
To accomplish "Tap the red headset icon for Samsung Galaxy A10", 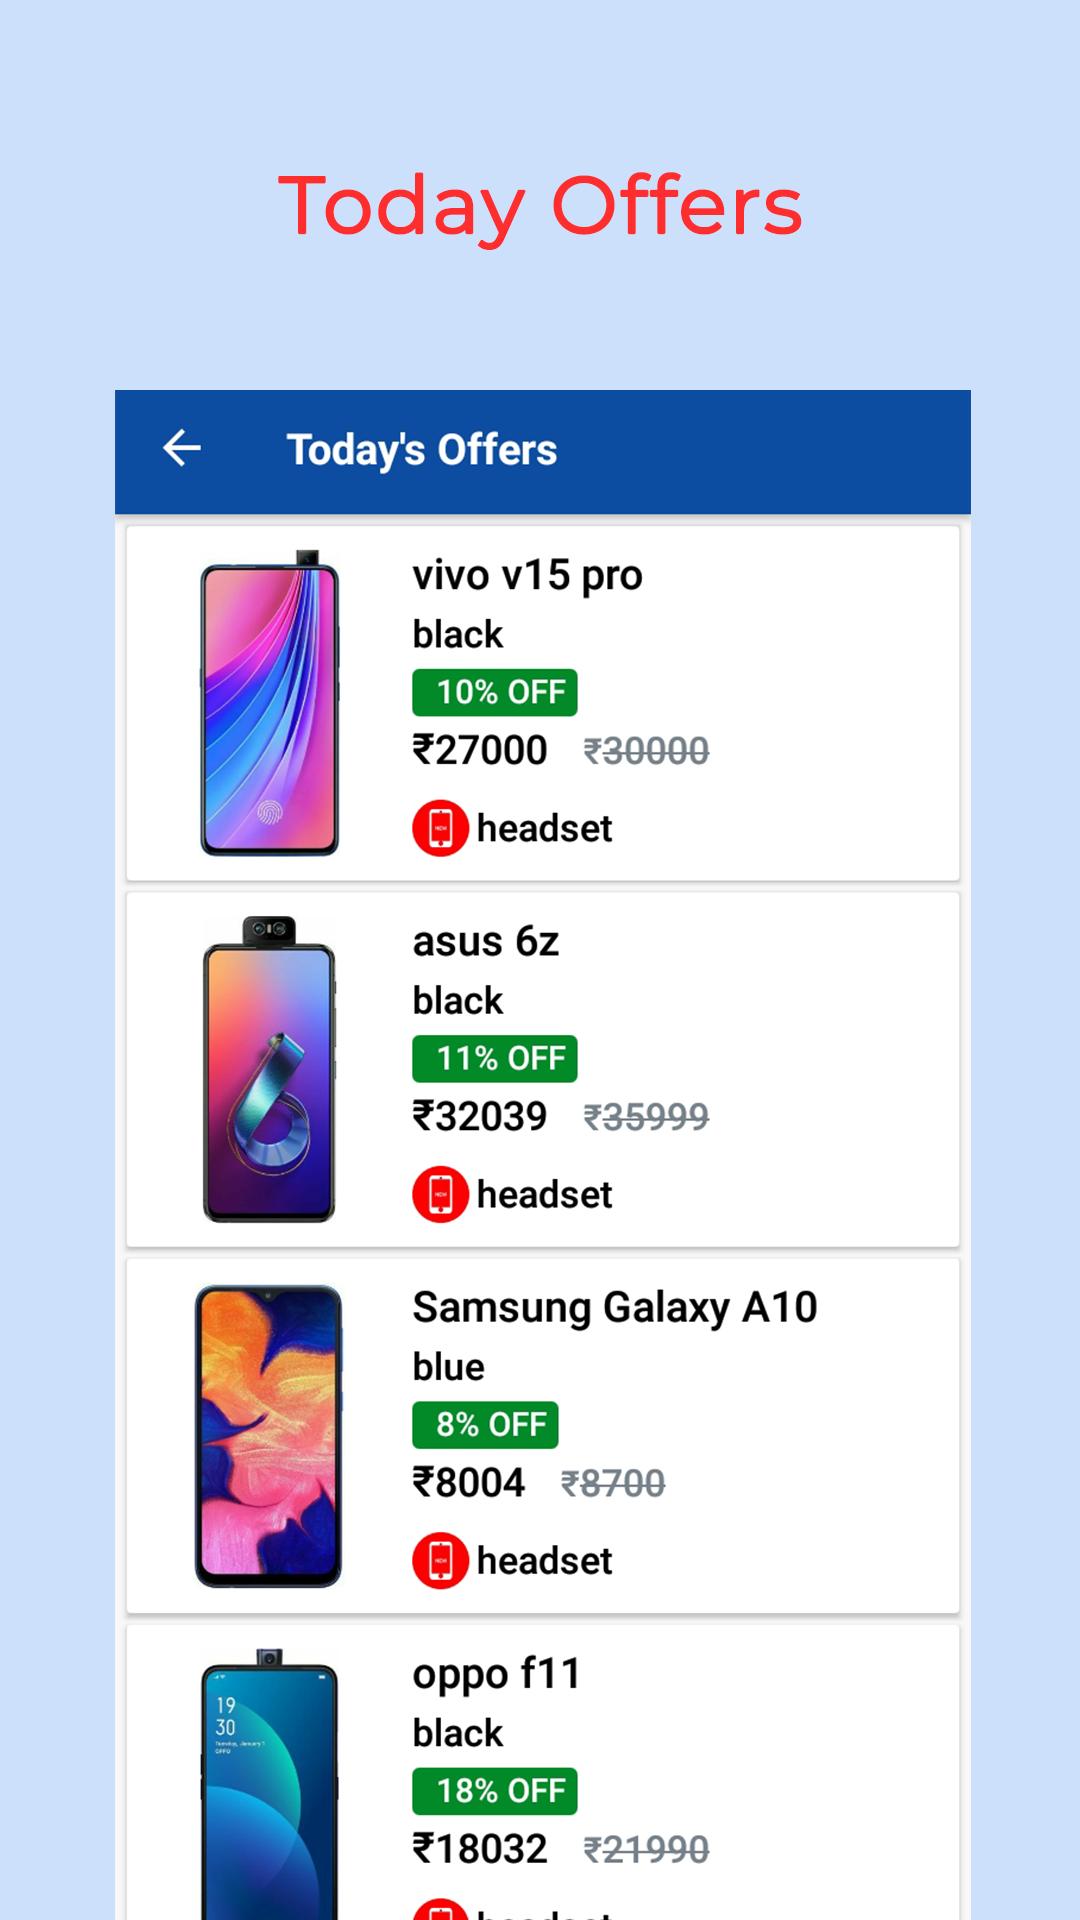I will tap(440, 1560).
